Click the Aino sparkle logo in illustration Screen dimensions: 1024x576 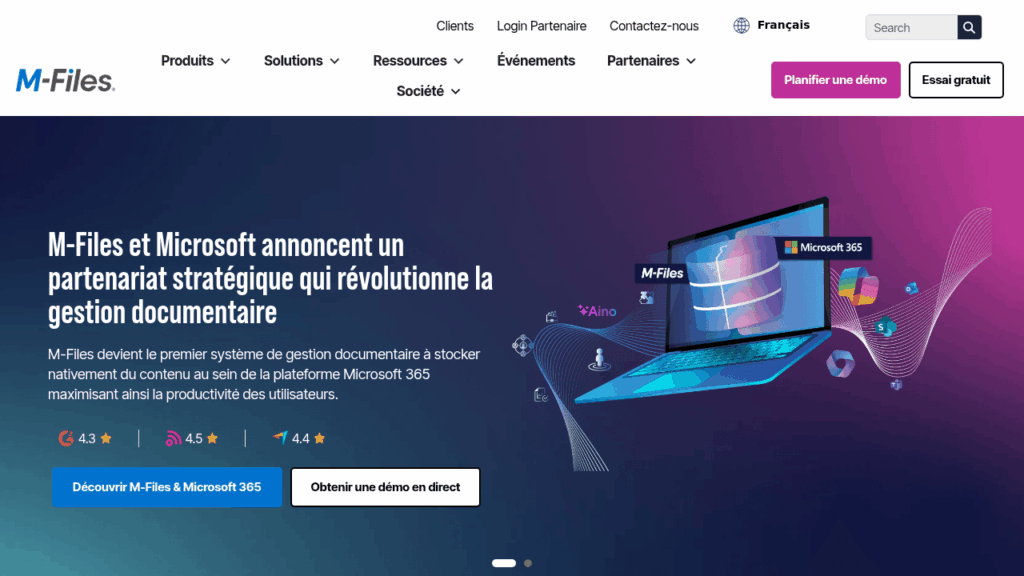click(x=597, y=311)
